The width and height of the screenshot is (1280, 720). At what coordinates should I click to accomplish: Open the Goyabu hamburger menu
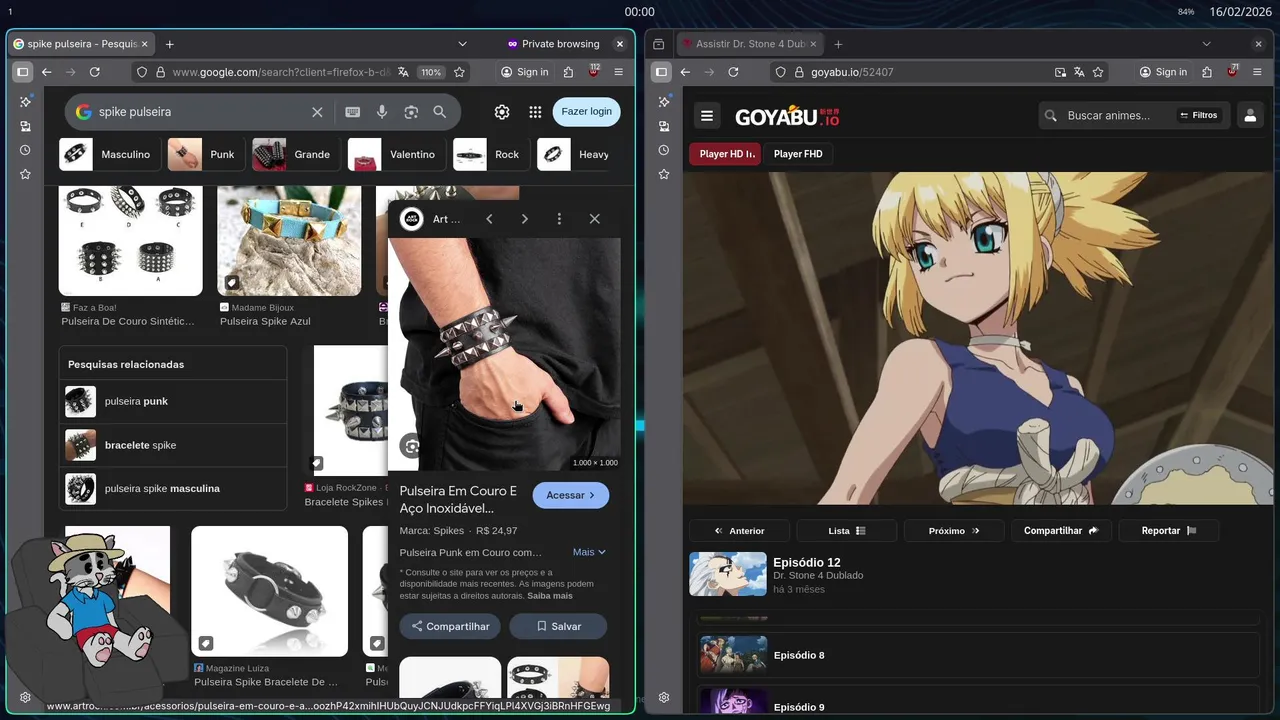tap(707, 115)
